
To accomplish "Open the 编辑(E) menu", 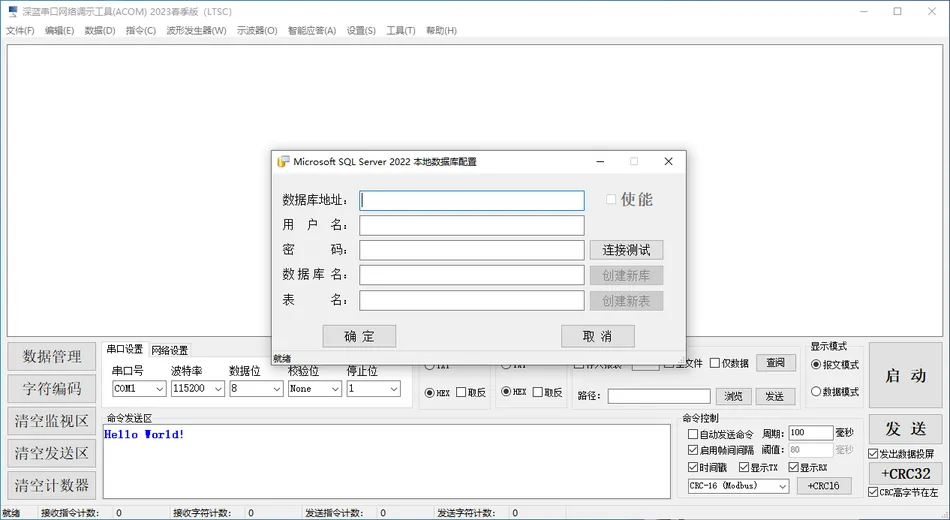I will point(59,30).
